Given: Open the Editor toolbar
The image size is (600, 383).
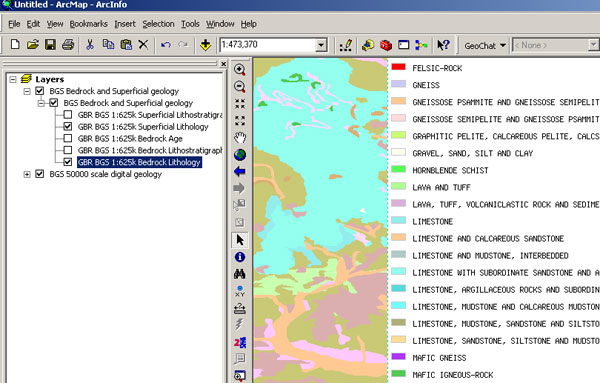Looking at the screenshot, I should click(346, 45).
